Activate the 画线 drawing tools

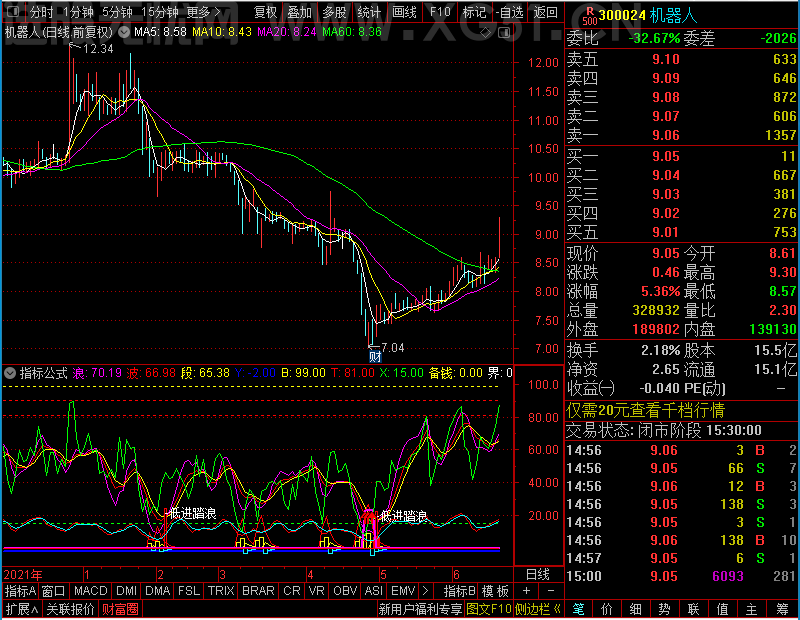[405, 12]
